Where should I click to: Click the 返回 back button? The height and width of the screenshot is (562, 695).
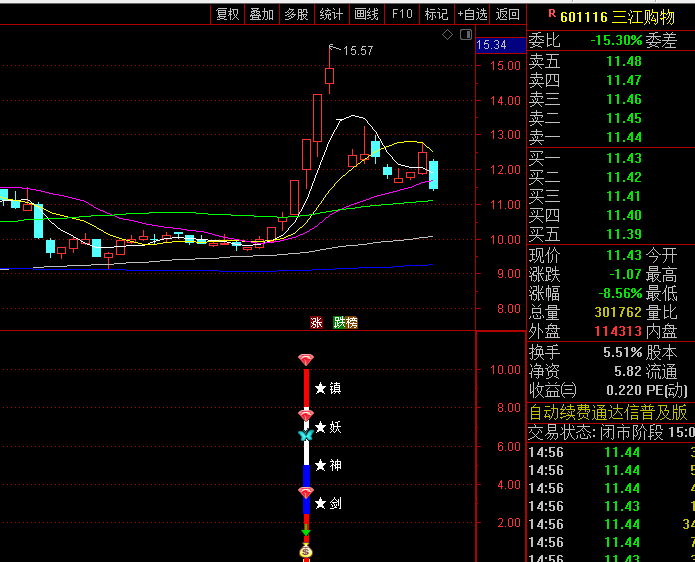point(508,15)
